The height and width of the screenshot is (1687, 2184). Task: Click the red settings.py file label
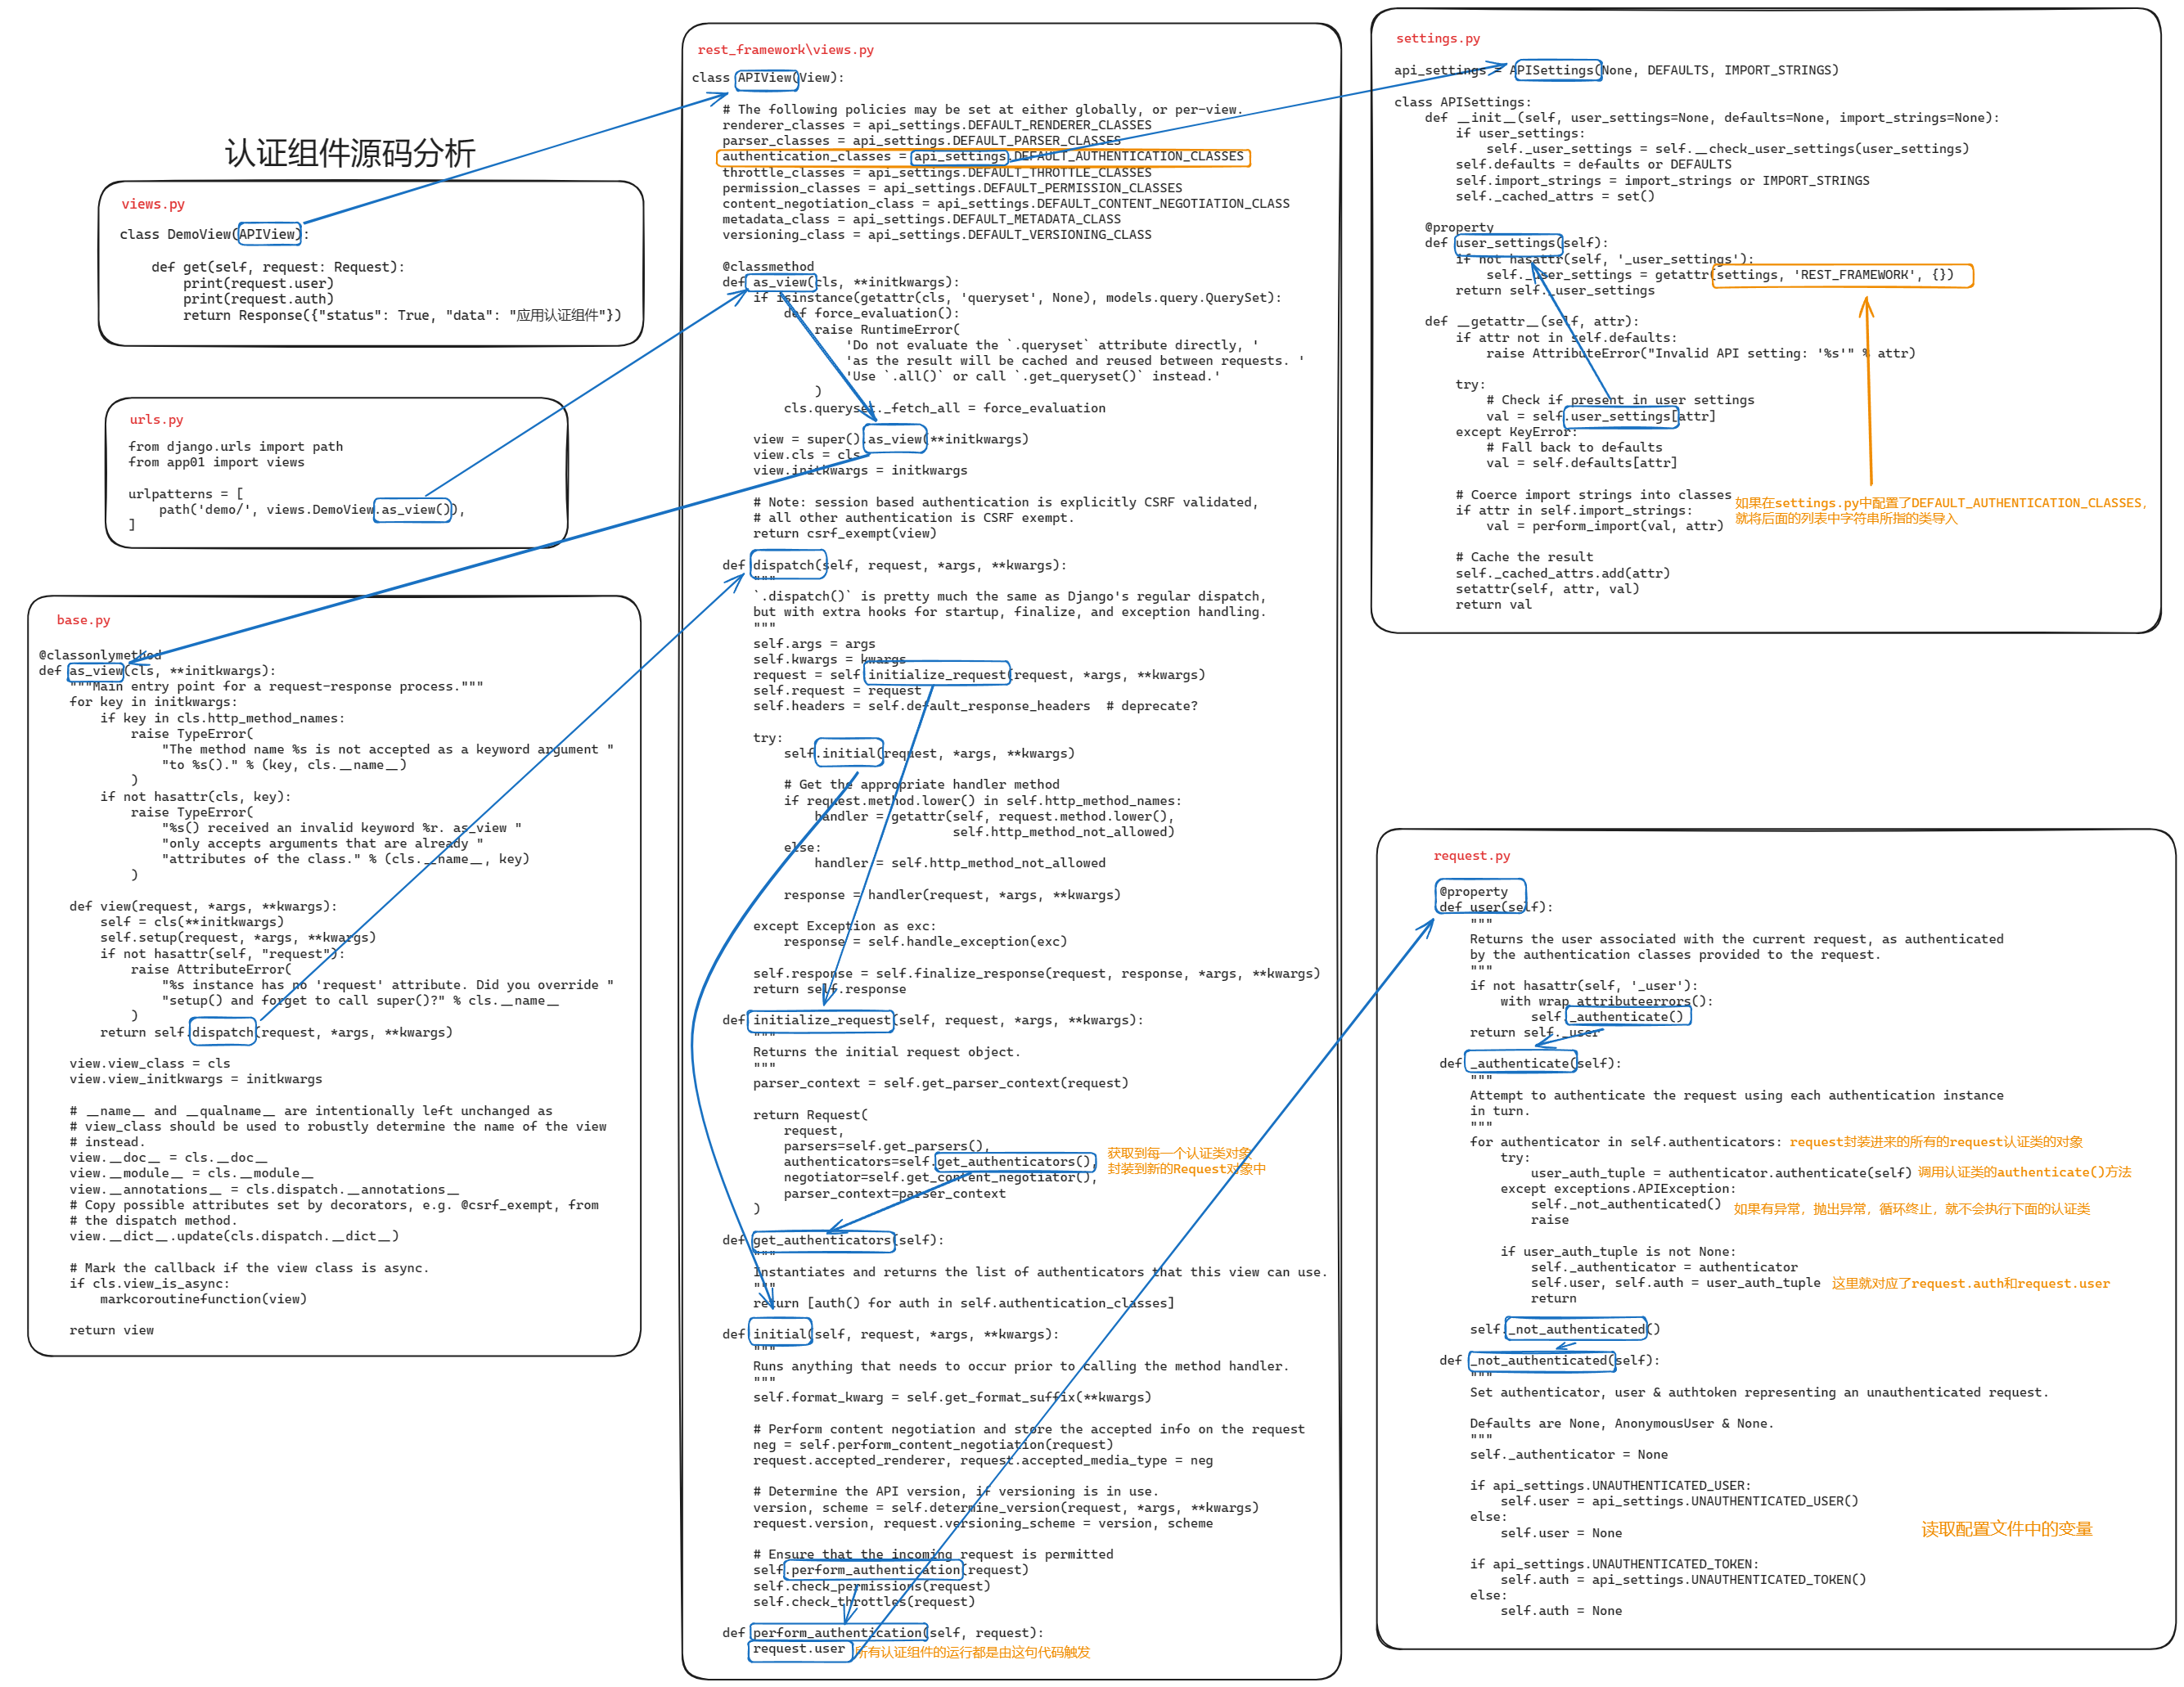(x=1437, y=39)
